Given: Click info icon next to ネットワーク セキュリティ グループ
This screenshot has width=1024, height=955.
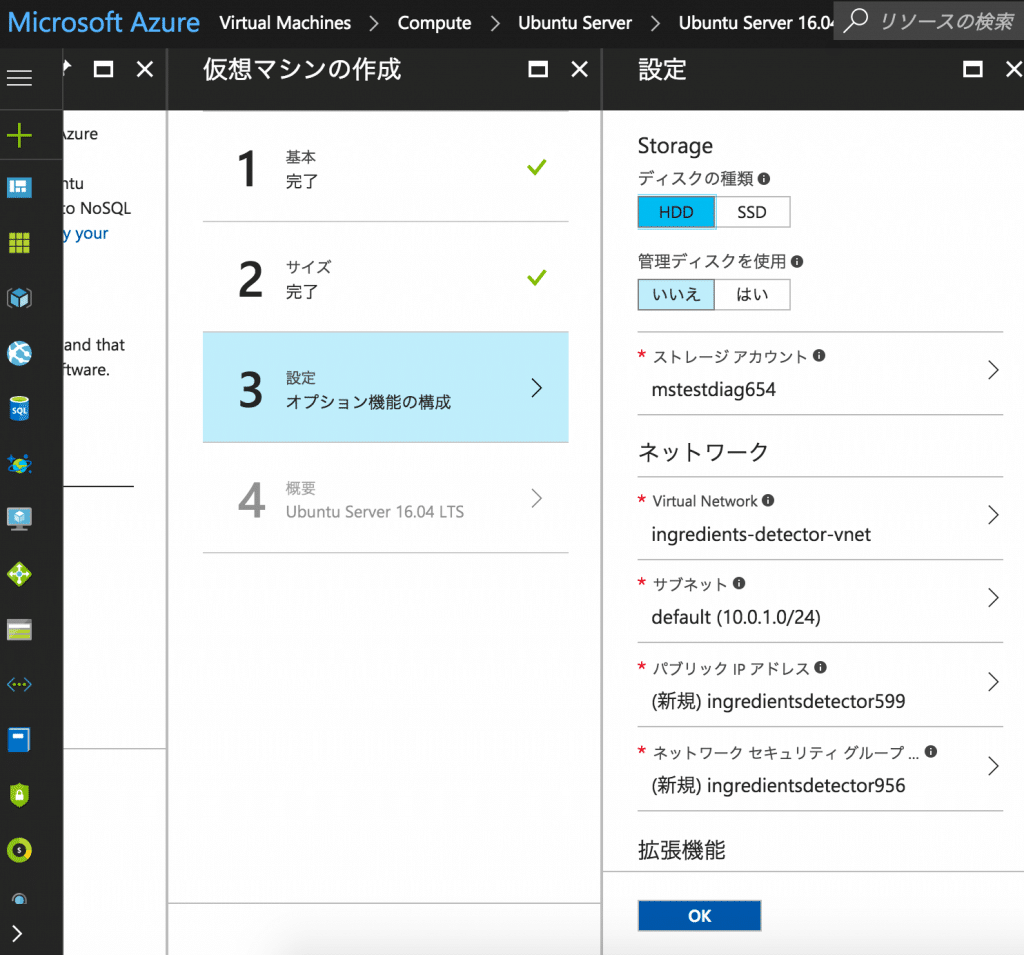Looking at the screenshot, I should (931, 751).
